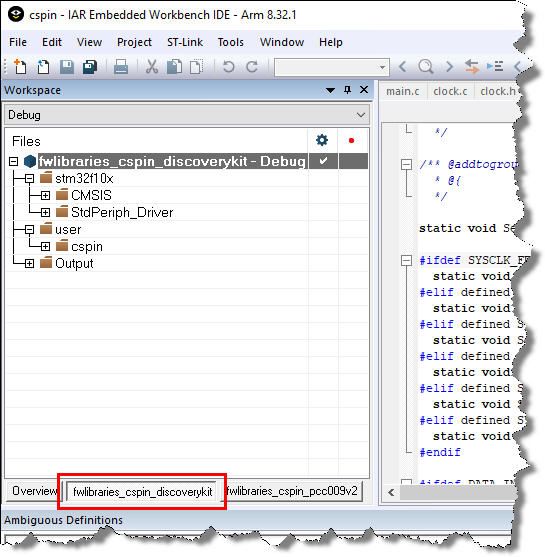Switch to the main.c editor tab
The width and height of the screenshot is (545, 557).
403,91
